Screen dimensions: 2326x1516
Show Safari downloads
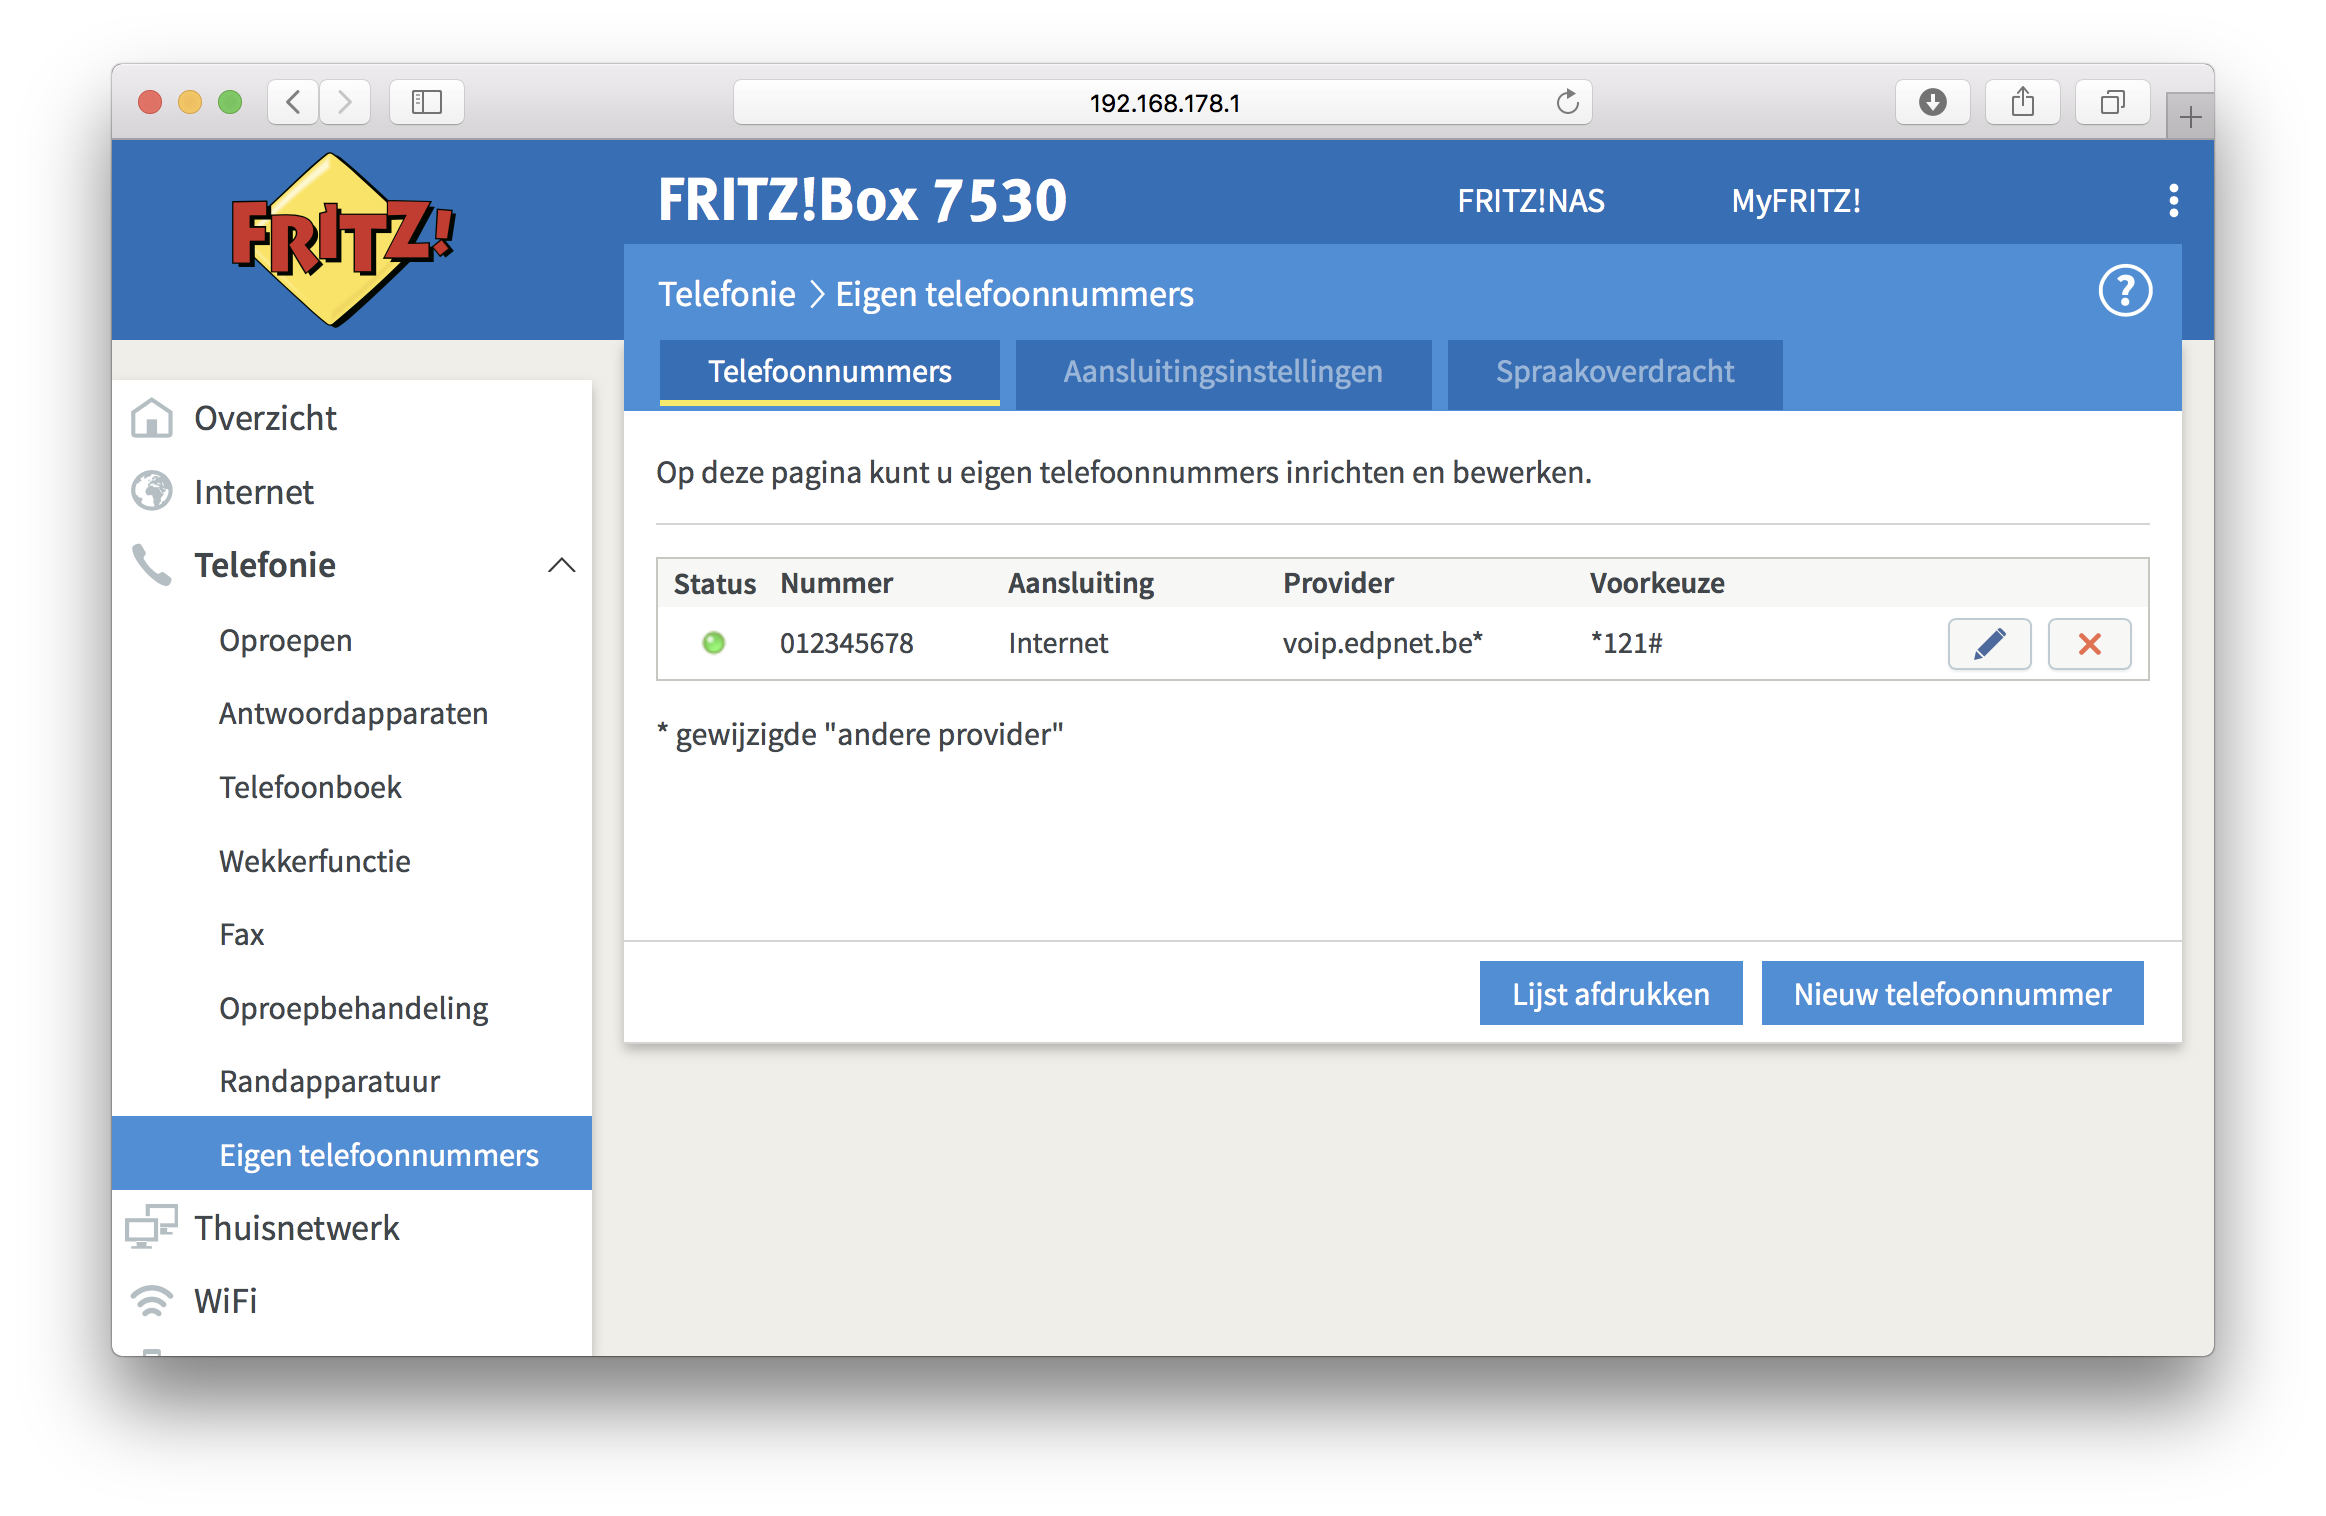1932,102
